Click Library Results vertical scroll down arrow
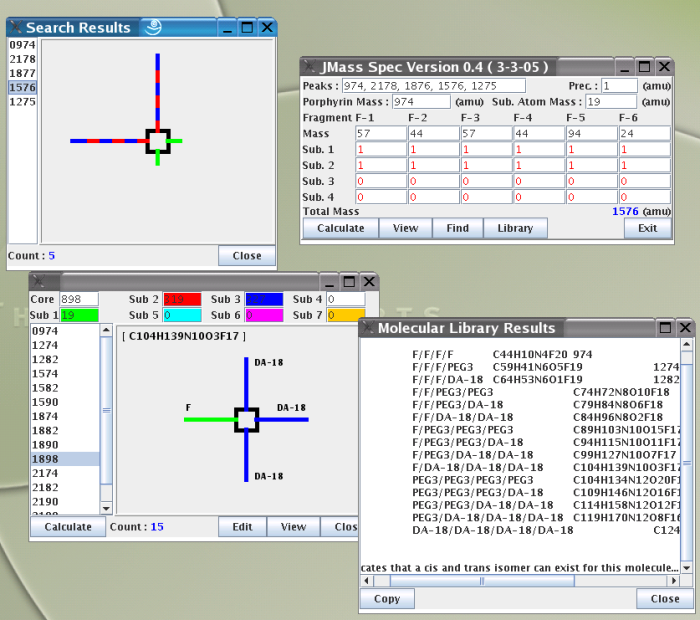Screen dimensions: 700x620 (x=687, y=568)
